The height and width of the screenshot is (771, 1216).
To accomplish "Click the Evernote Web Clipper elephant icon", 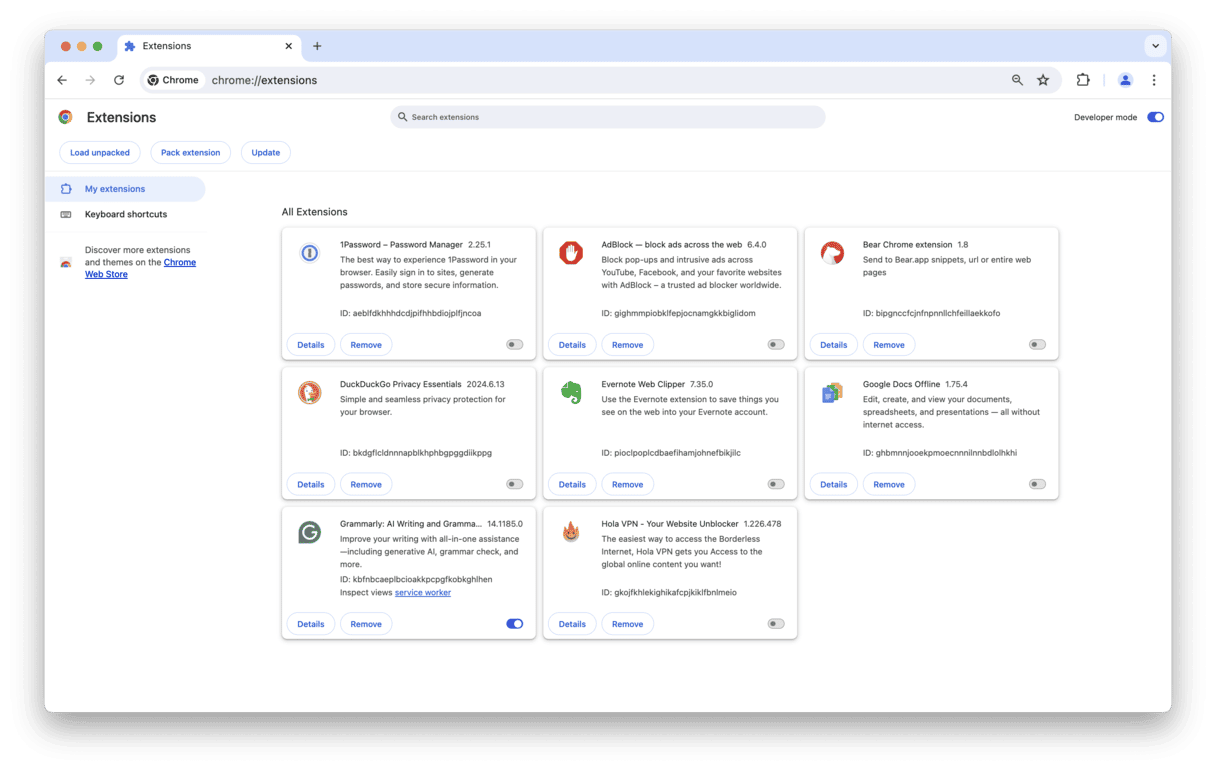I will [571, 392].
